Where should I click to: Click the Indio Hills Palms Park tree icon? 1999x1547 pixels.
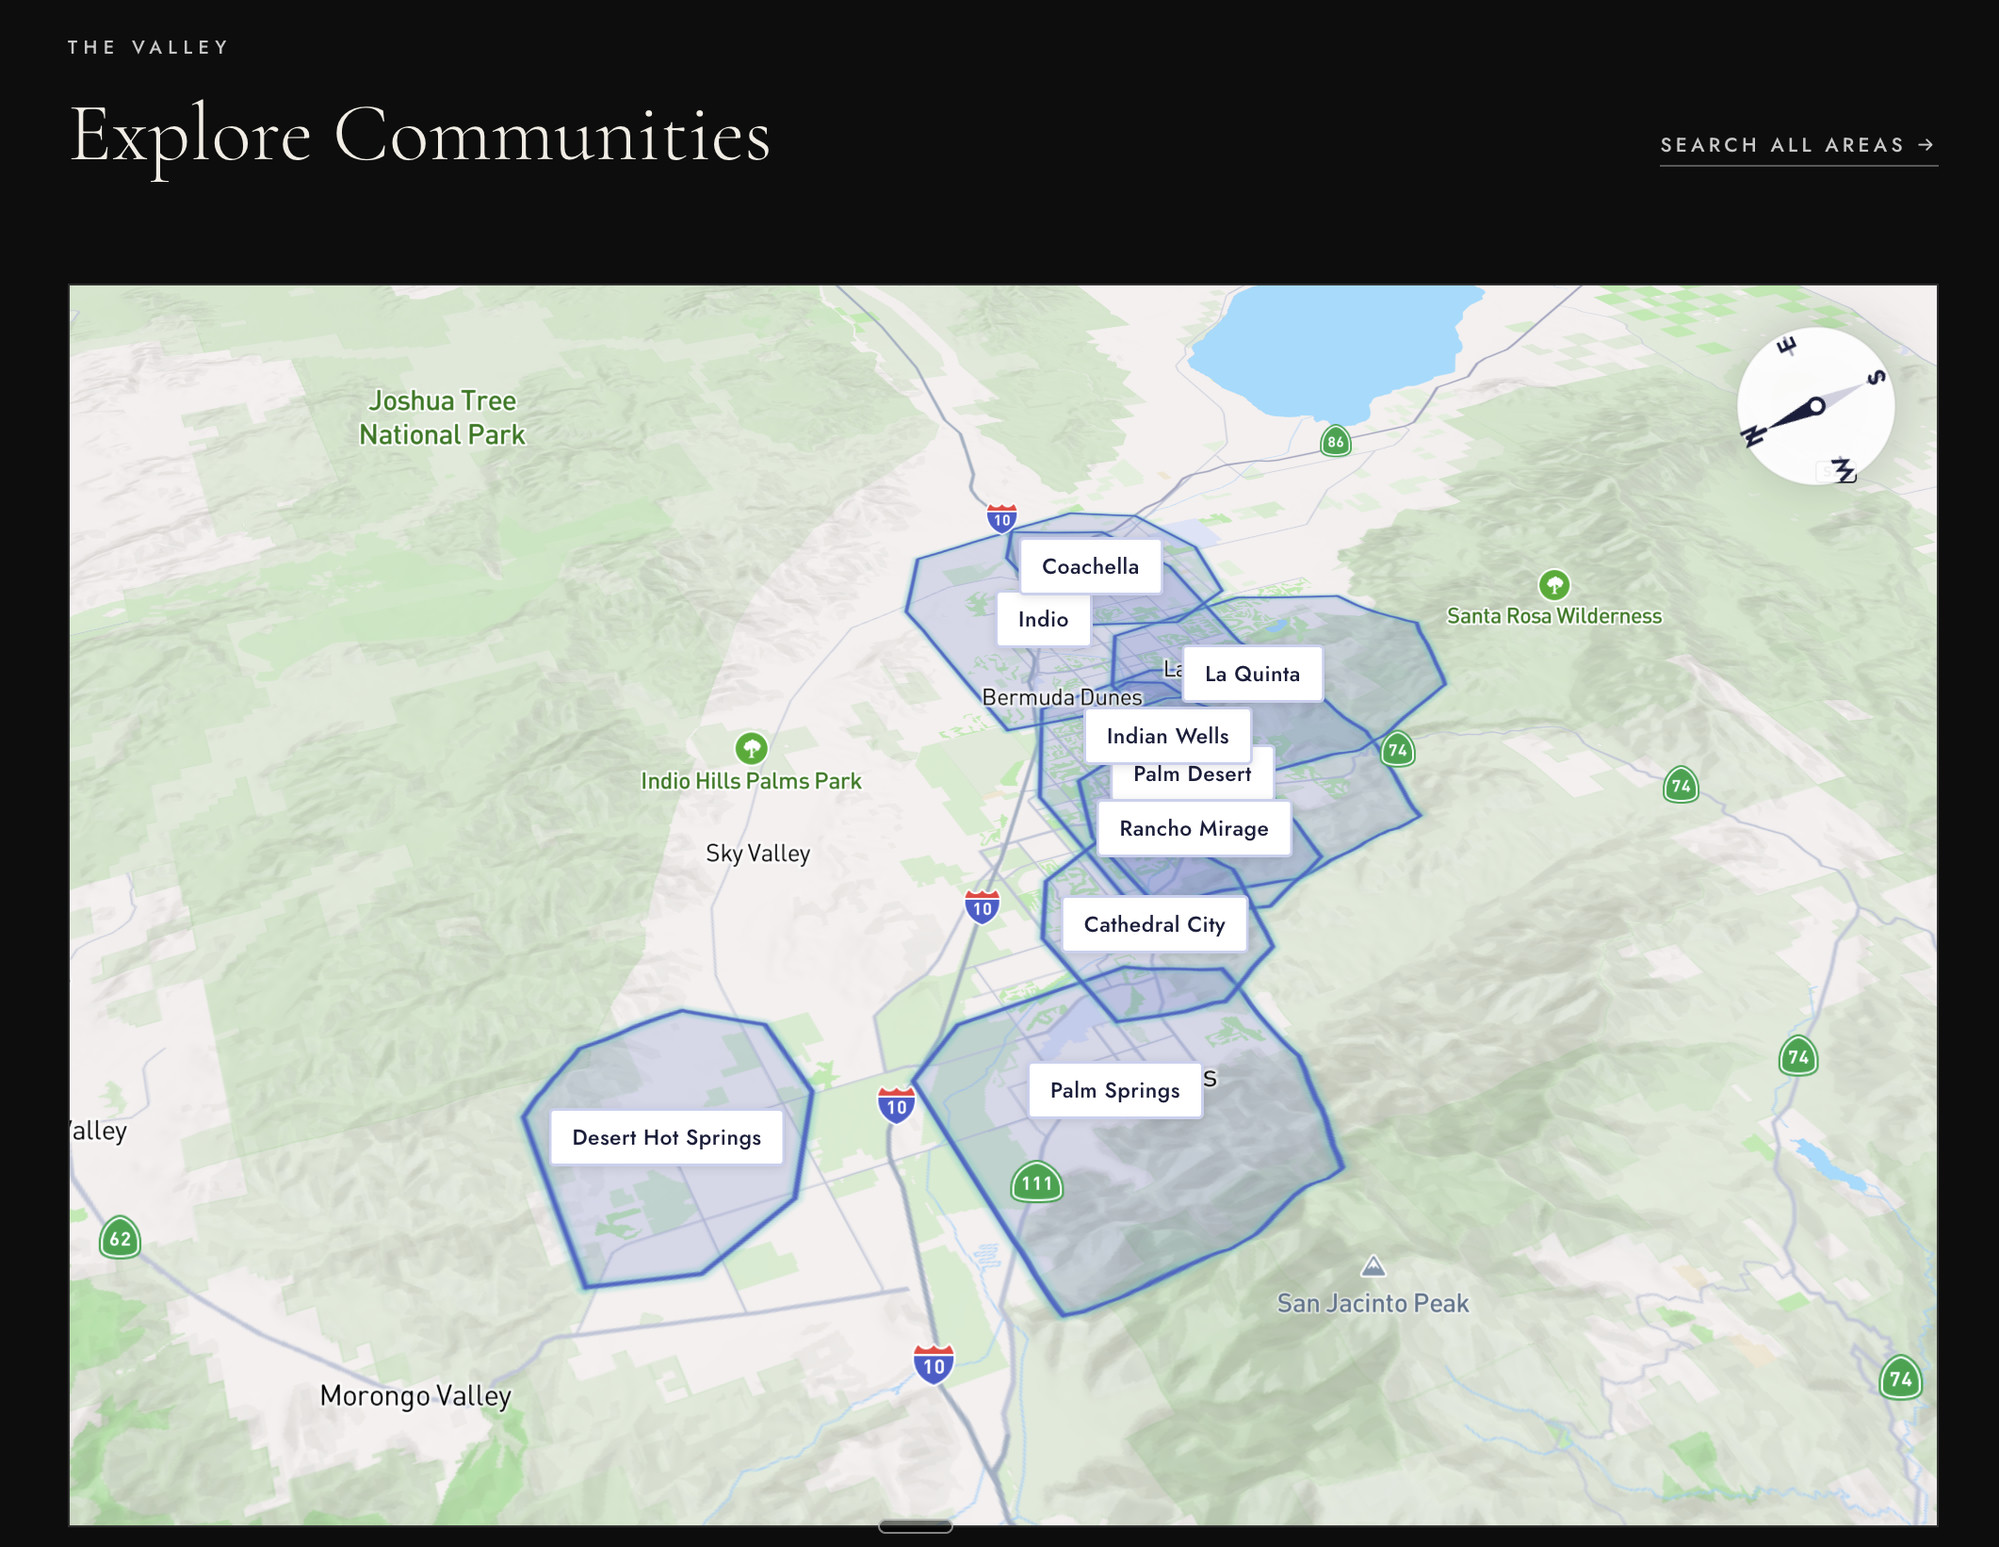point(751,747)
